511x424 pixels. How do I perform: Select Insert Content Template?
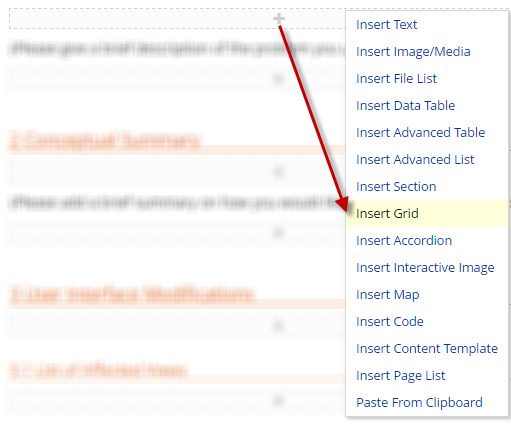427,349
